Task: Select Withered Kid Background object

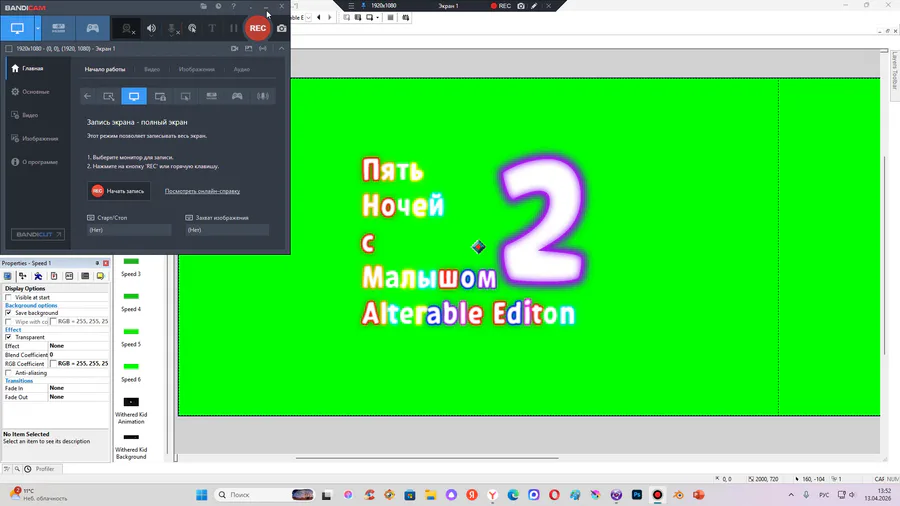Action: coord(131,446)
